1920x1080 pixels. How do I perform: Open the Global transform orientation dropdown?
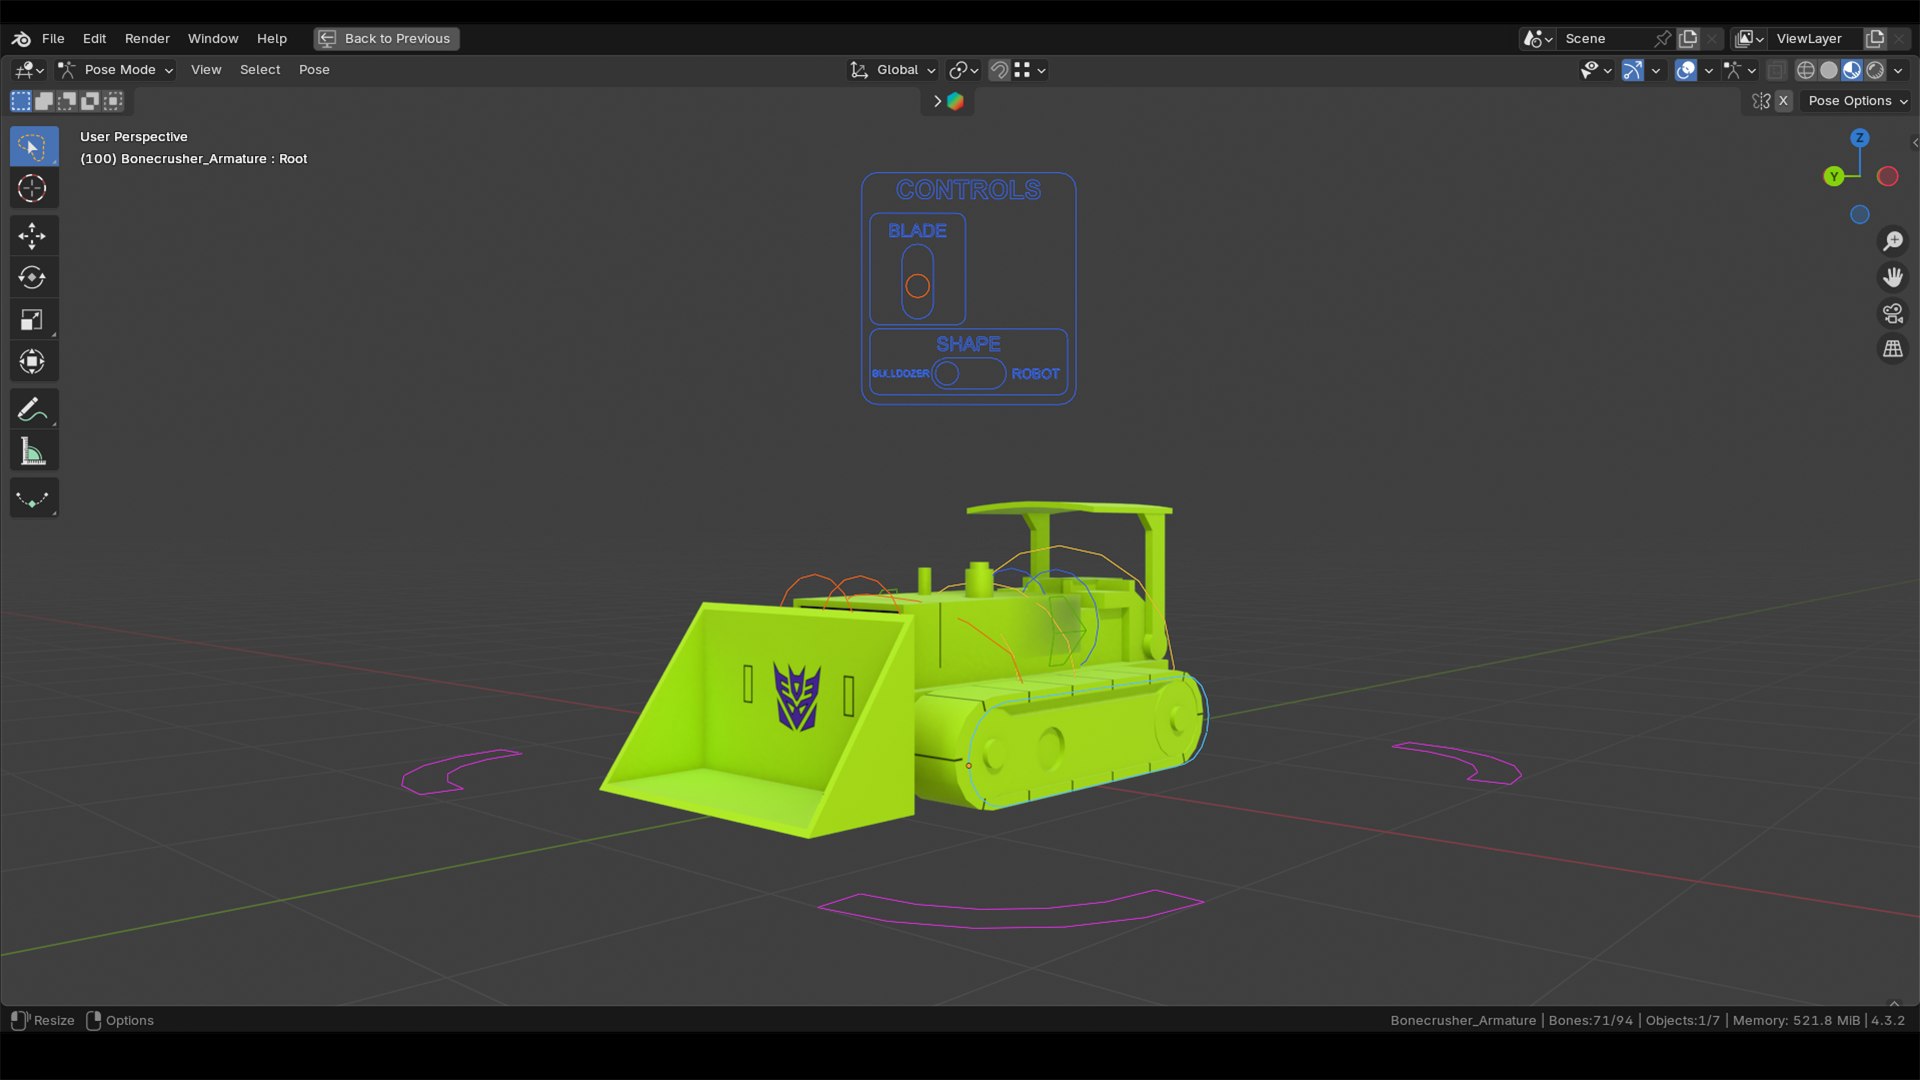coord(892,70)
